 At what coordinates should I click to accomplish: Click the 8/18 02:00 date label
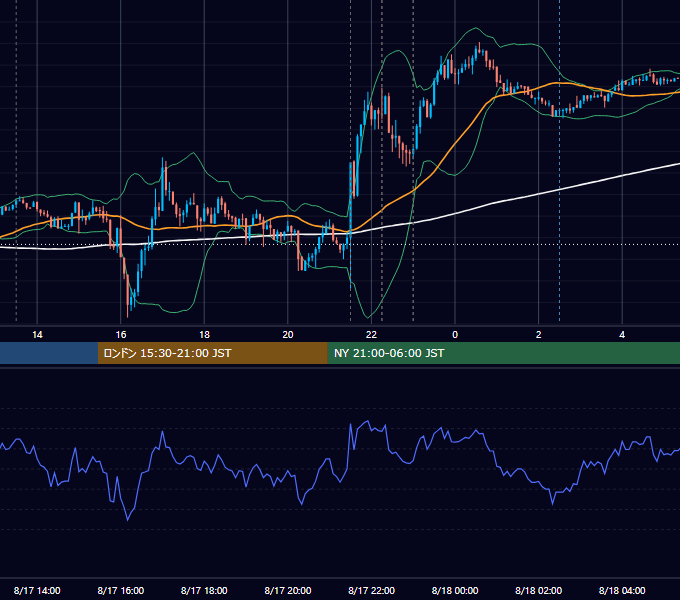point(539,590)
